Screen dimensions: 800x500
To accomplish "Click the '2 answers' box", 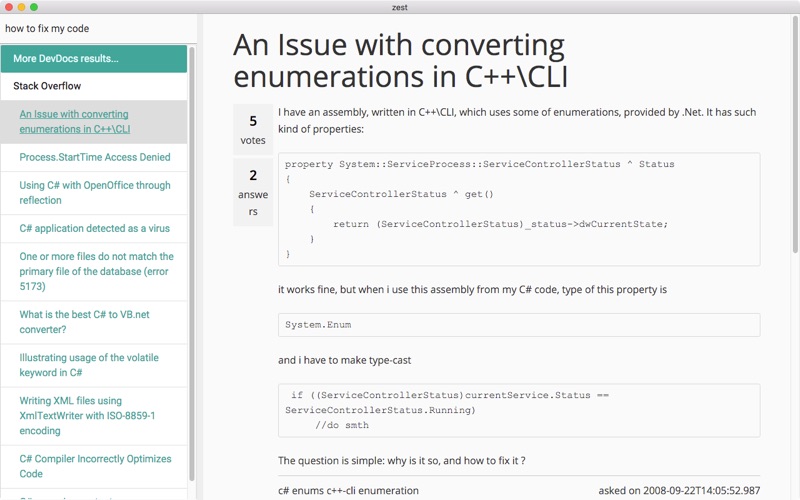I will (x=253, y=192).
